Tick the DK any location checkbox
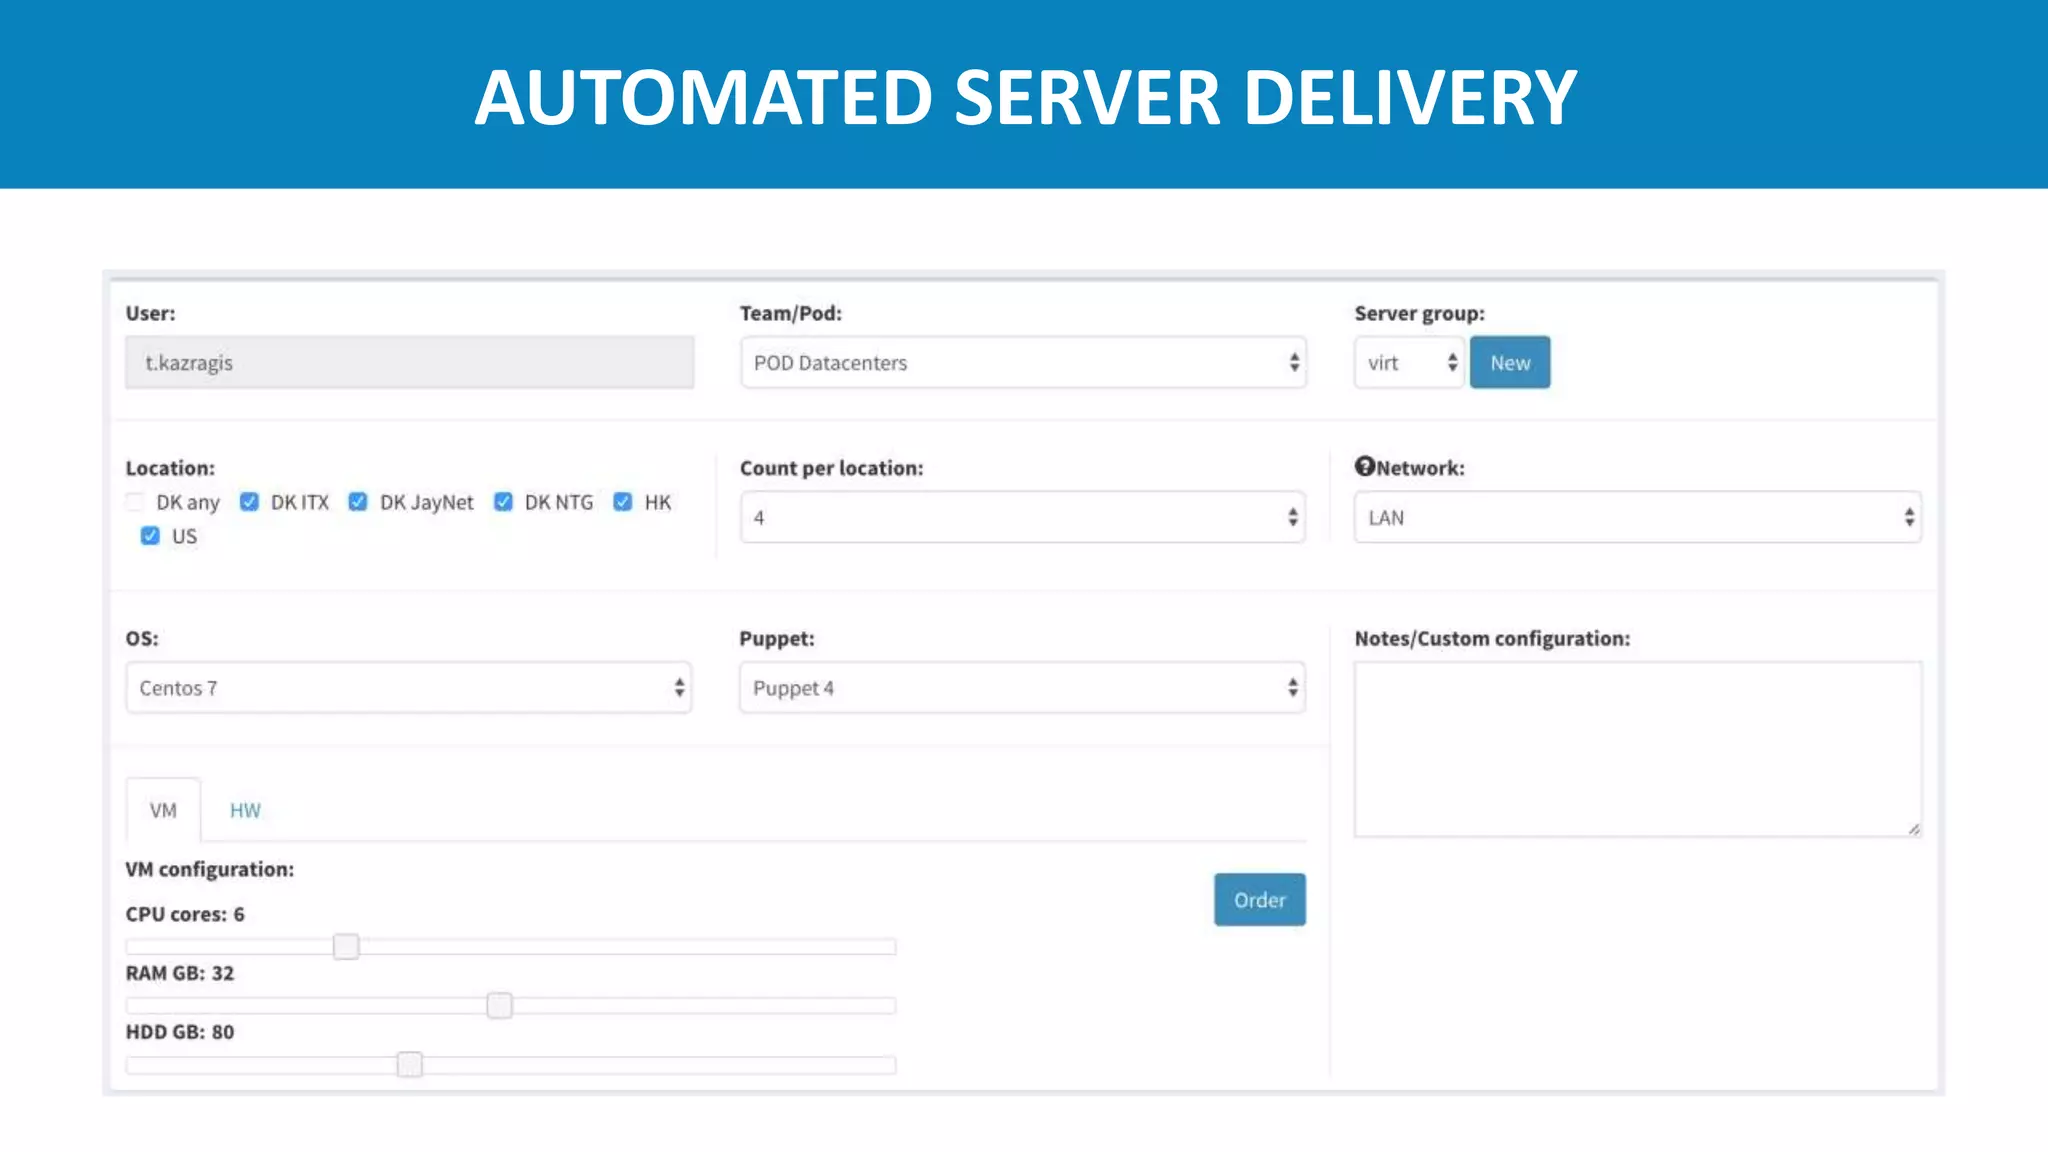2048x1152 pixels. pos(135,502)
